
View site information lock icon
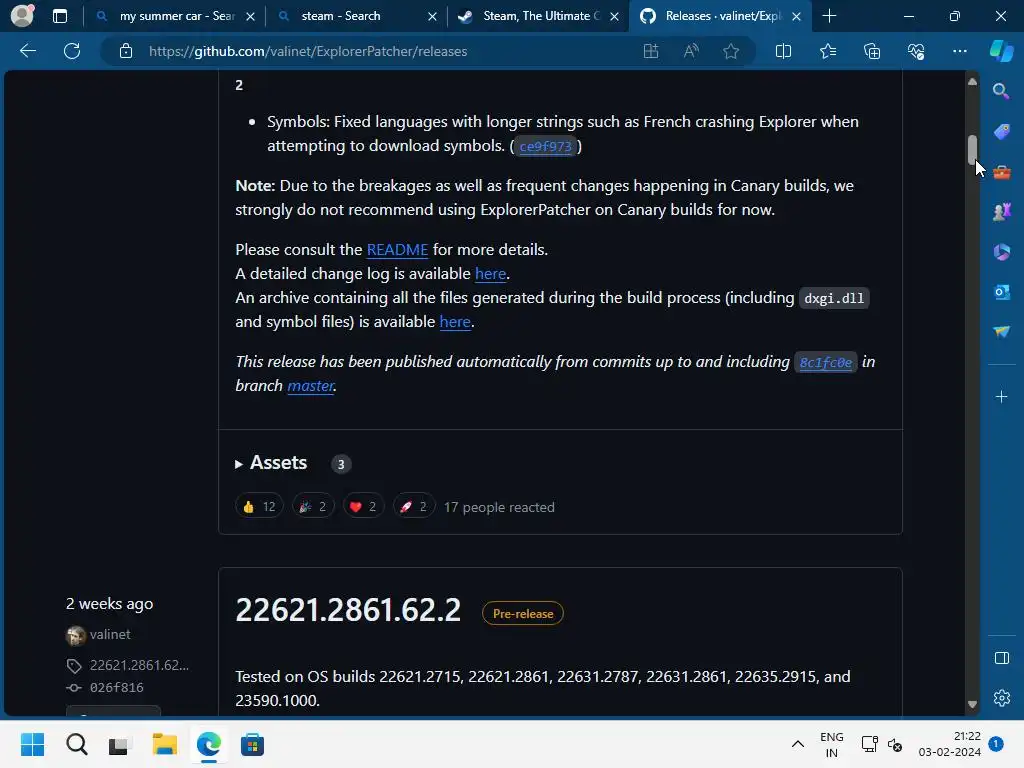[126, 51]
